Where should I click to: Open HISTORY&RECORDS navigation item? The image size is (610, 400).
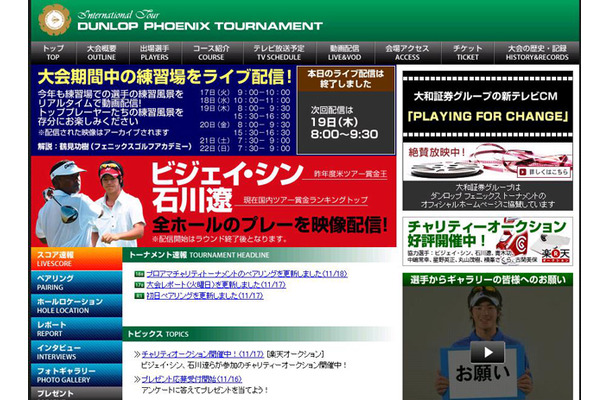coord(537,53)
